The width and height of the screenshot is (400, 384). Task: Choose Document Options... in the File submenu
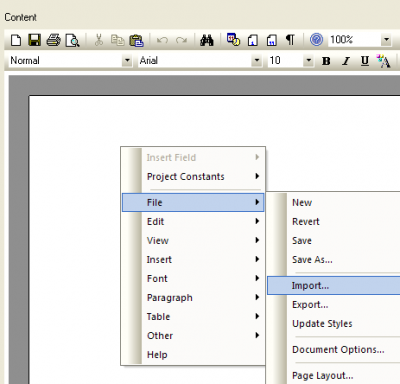(x=333, y=349)
